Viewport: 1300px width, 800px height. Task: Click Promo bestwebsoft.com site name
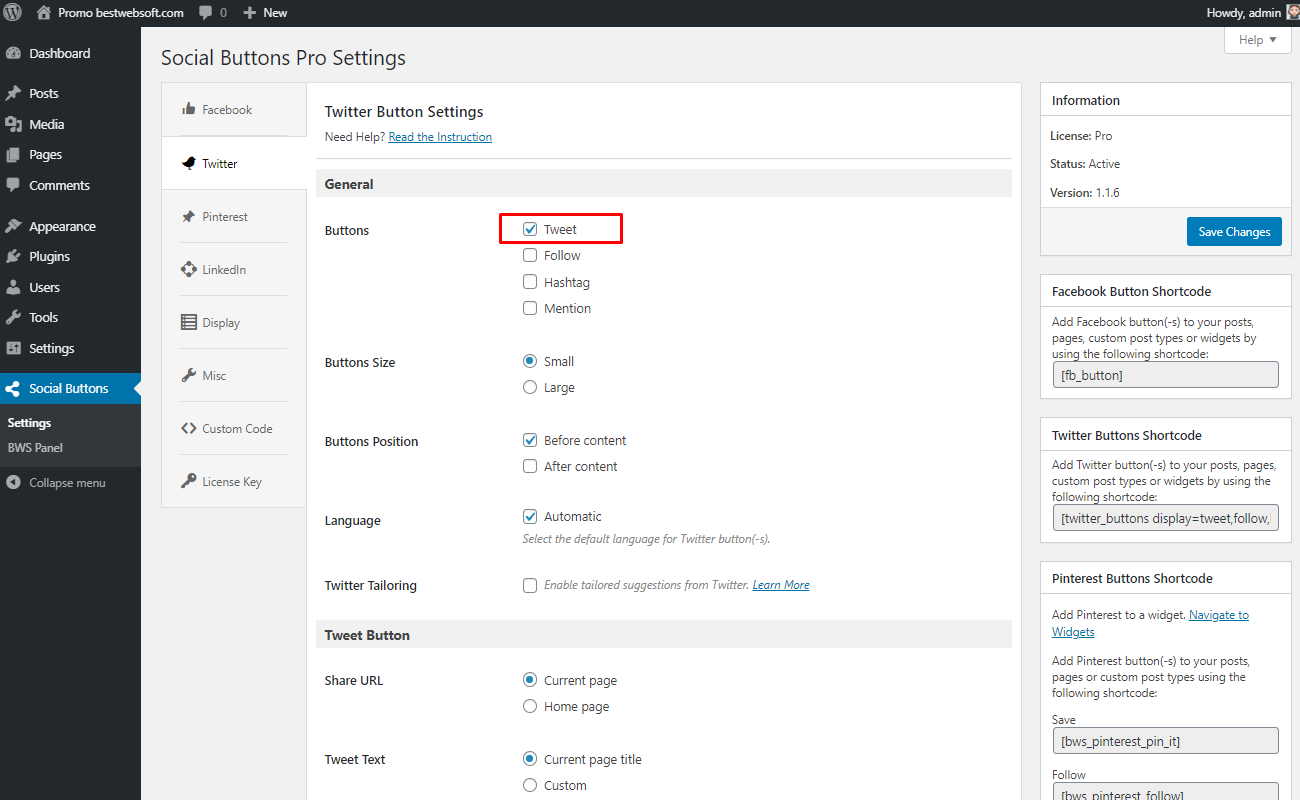click(121, 13)
